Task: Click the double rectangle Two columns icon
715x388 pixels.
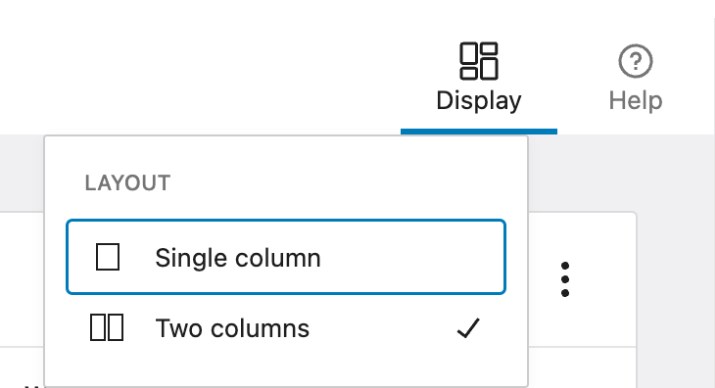Action: [107, 328]
